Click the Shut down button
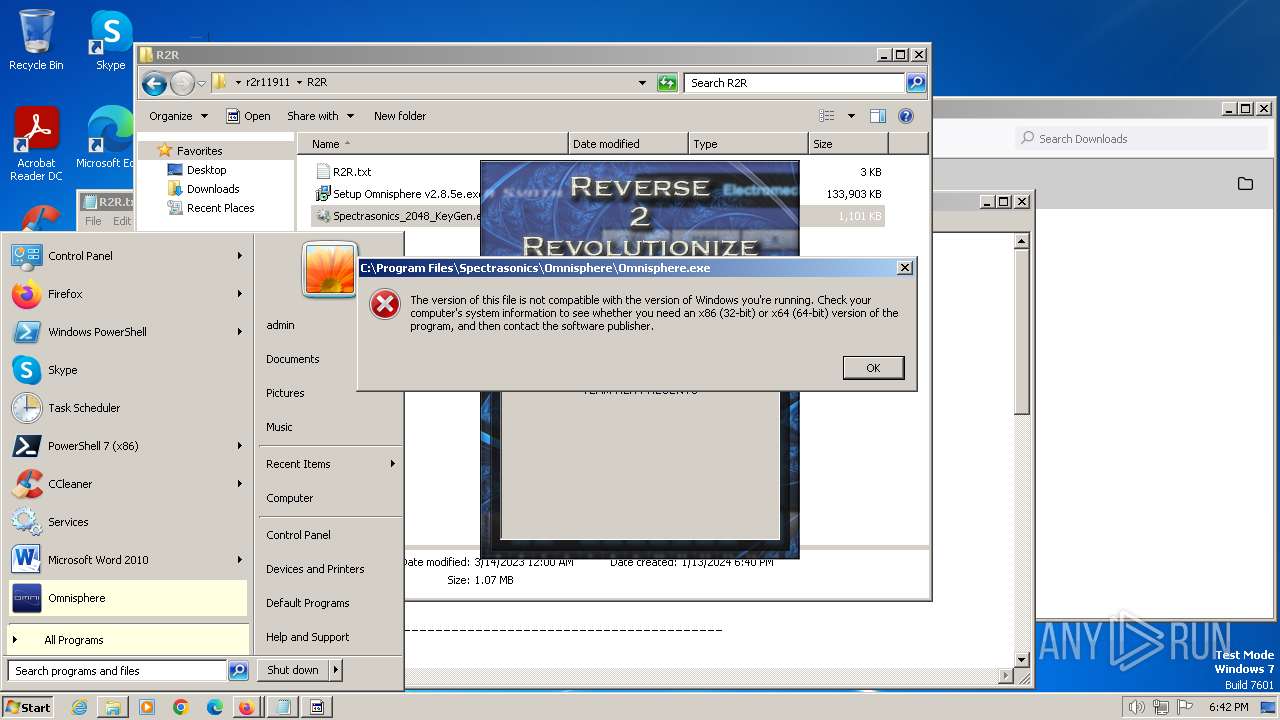This screenshot has width=1280, height=720. (x=293, y=670)
